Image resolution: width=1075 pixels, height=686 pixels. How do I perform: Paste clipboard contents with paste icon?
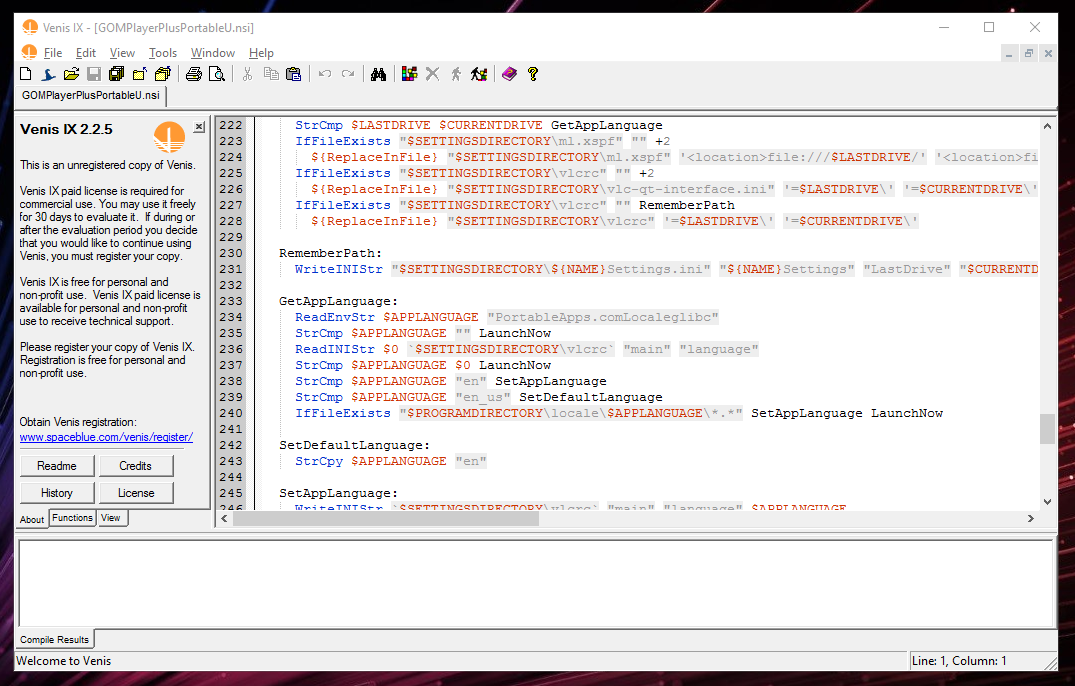pos(293,74)
